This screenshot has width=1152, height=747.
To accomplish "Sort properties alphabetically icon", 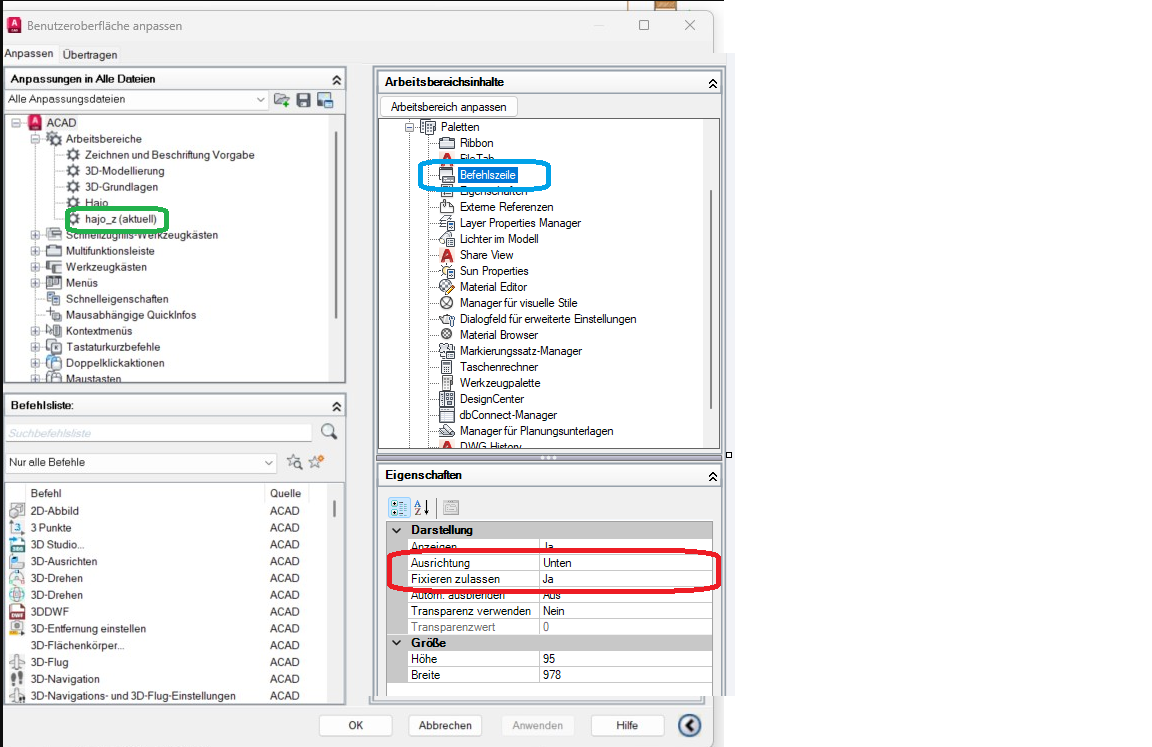I will coord(422,508).
